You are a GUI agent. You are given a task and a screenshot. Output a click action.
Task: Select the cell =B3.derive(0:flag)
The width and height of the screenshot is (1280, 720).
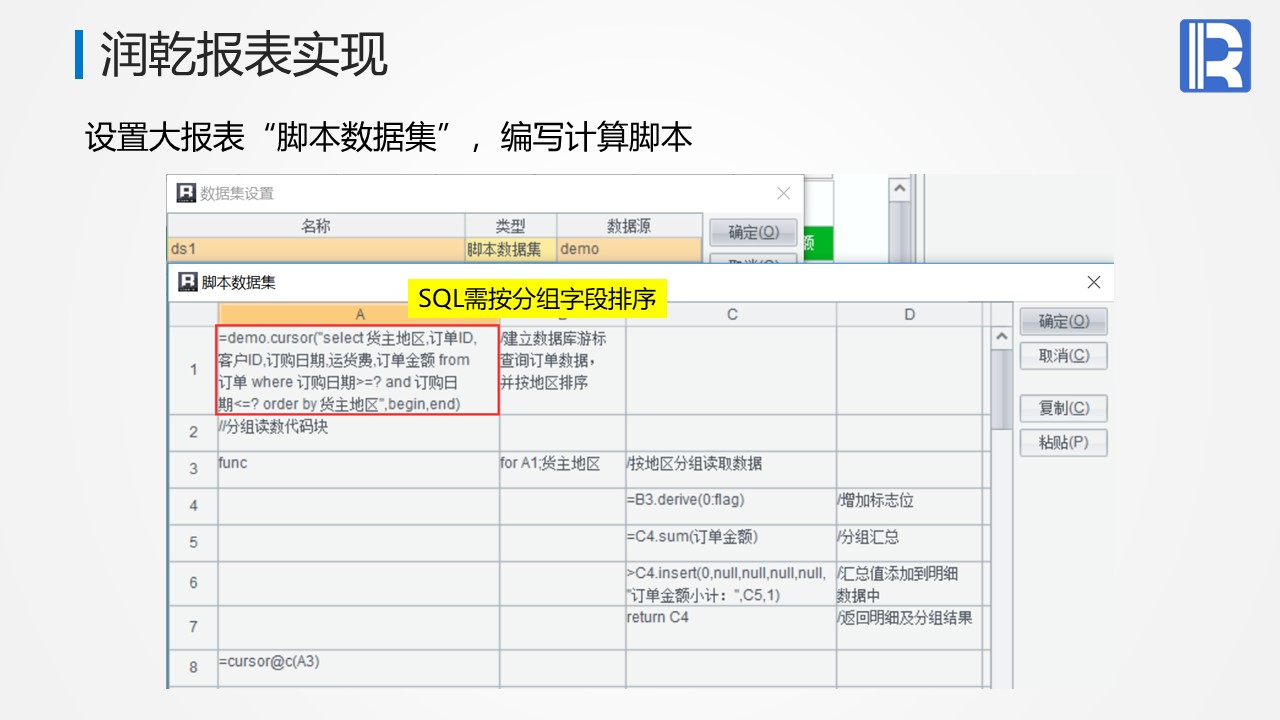click(x=732, y=506)
